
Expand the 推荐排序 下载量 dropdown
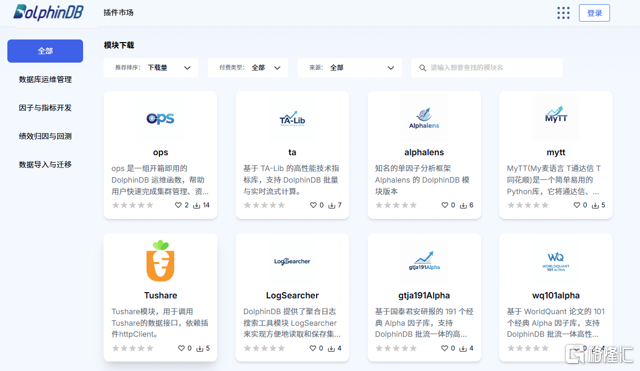pyautogui.click(x=151, y=68)
